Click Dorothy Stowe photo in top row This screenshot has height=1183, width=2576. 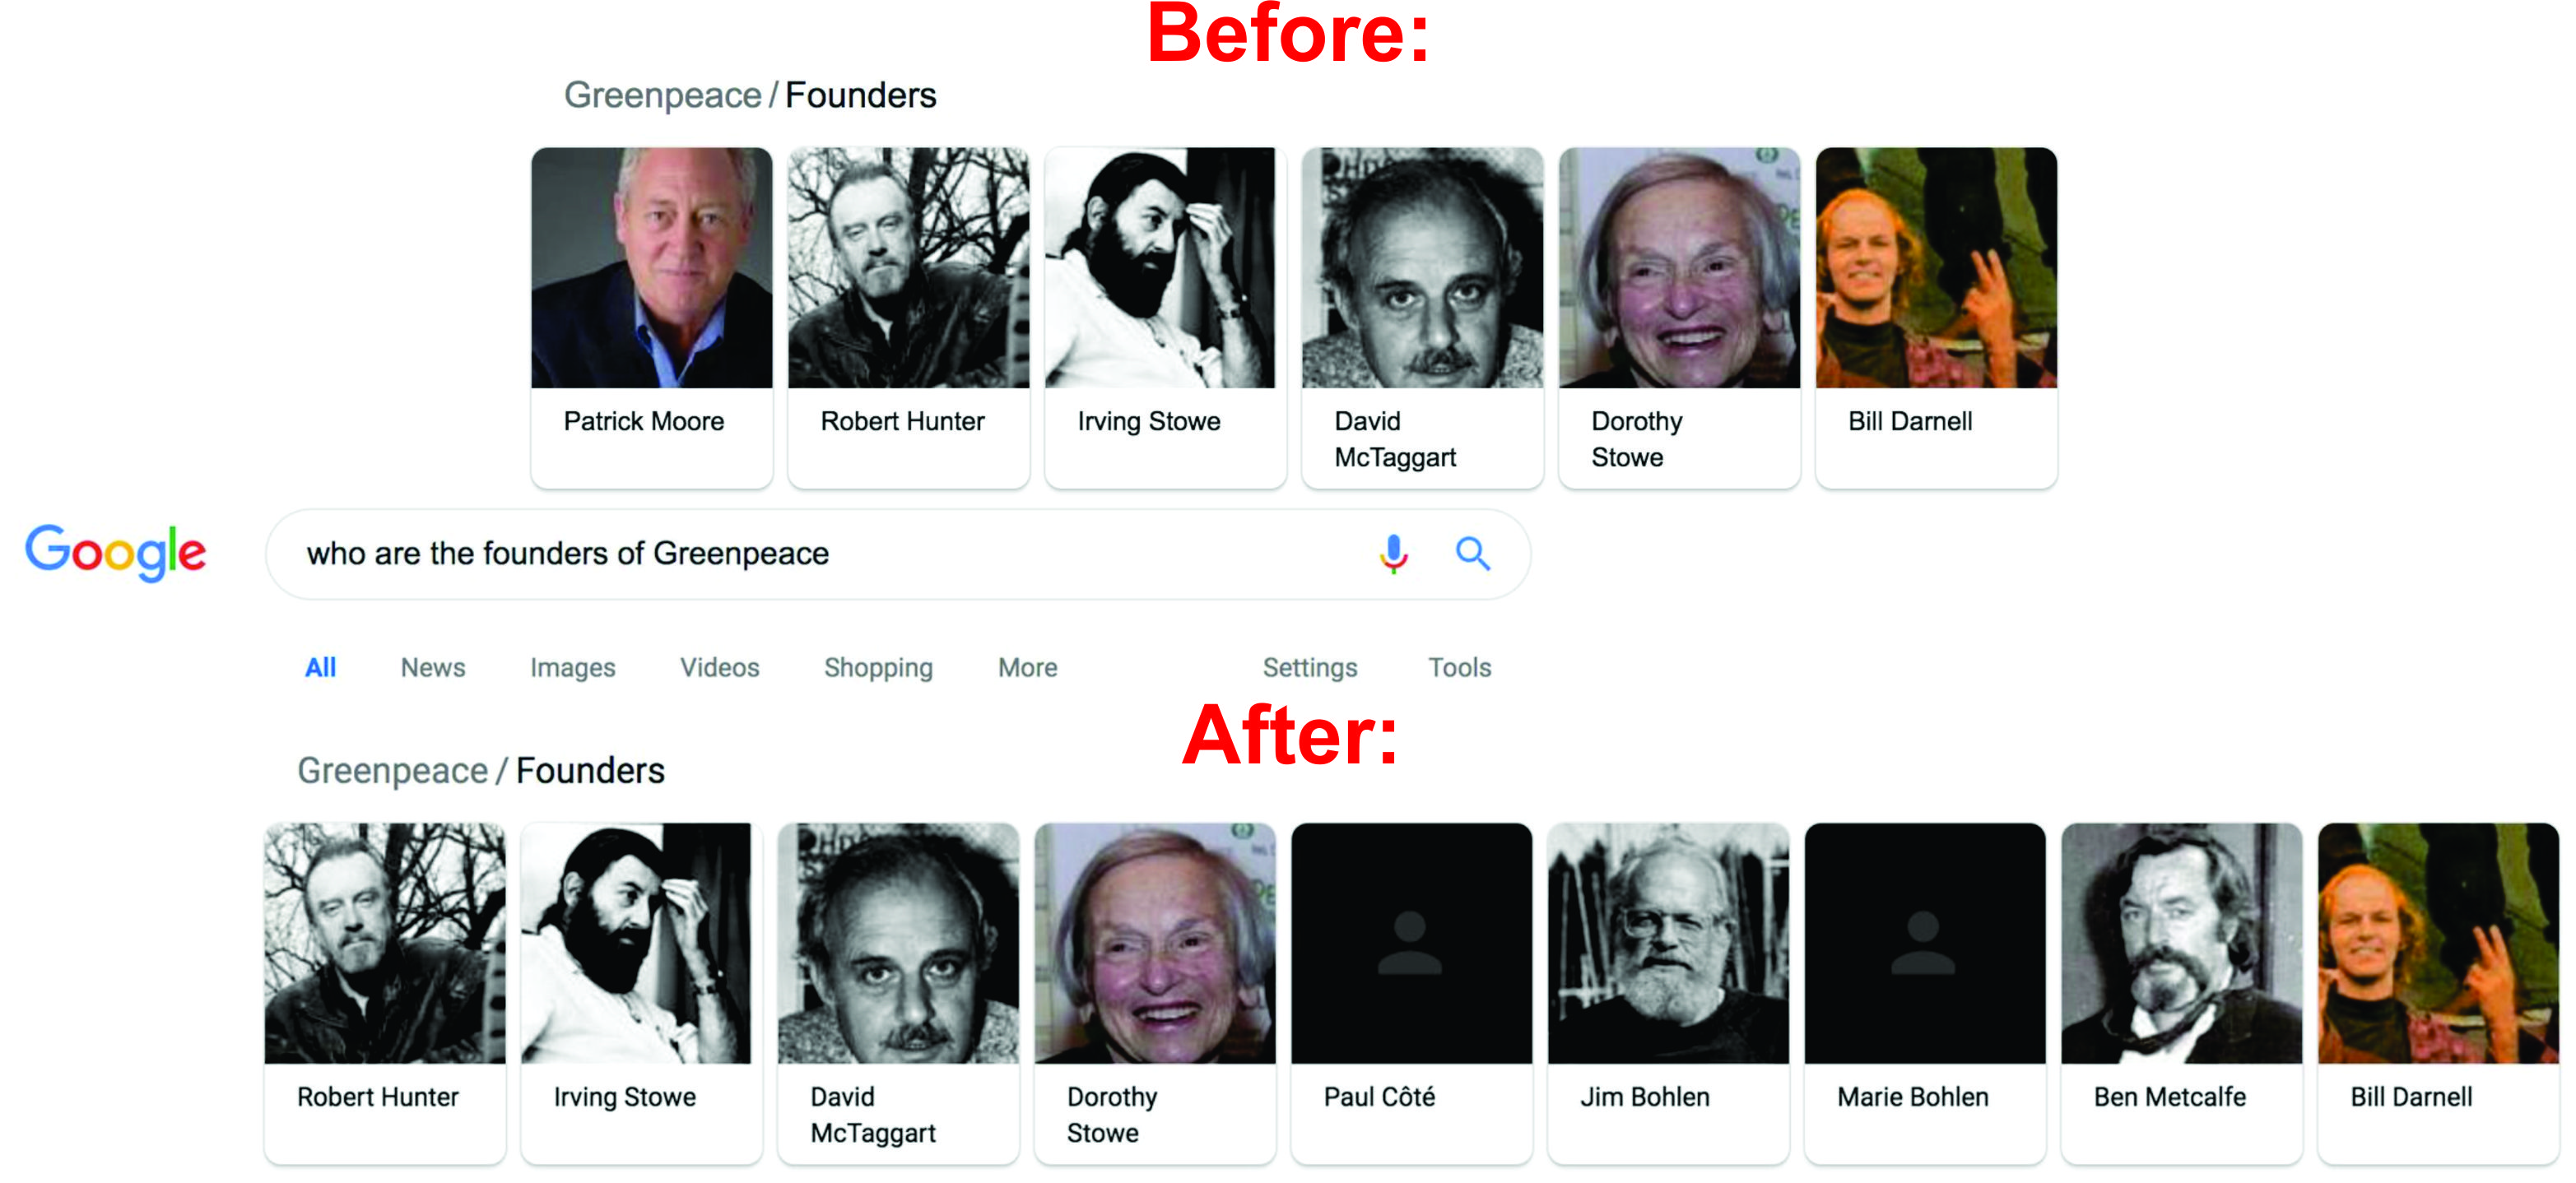[1679, 267]
